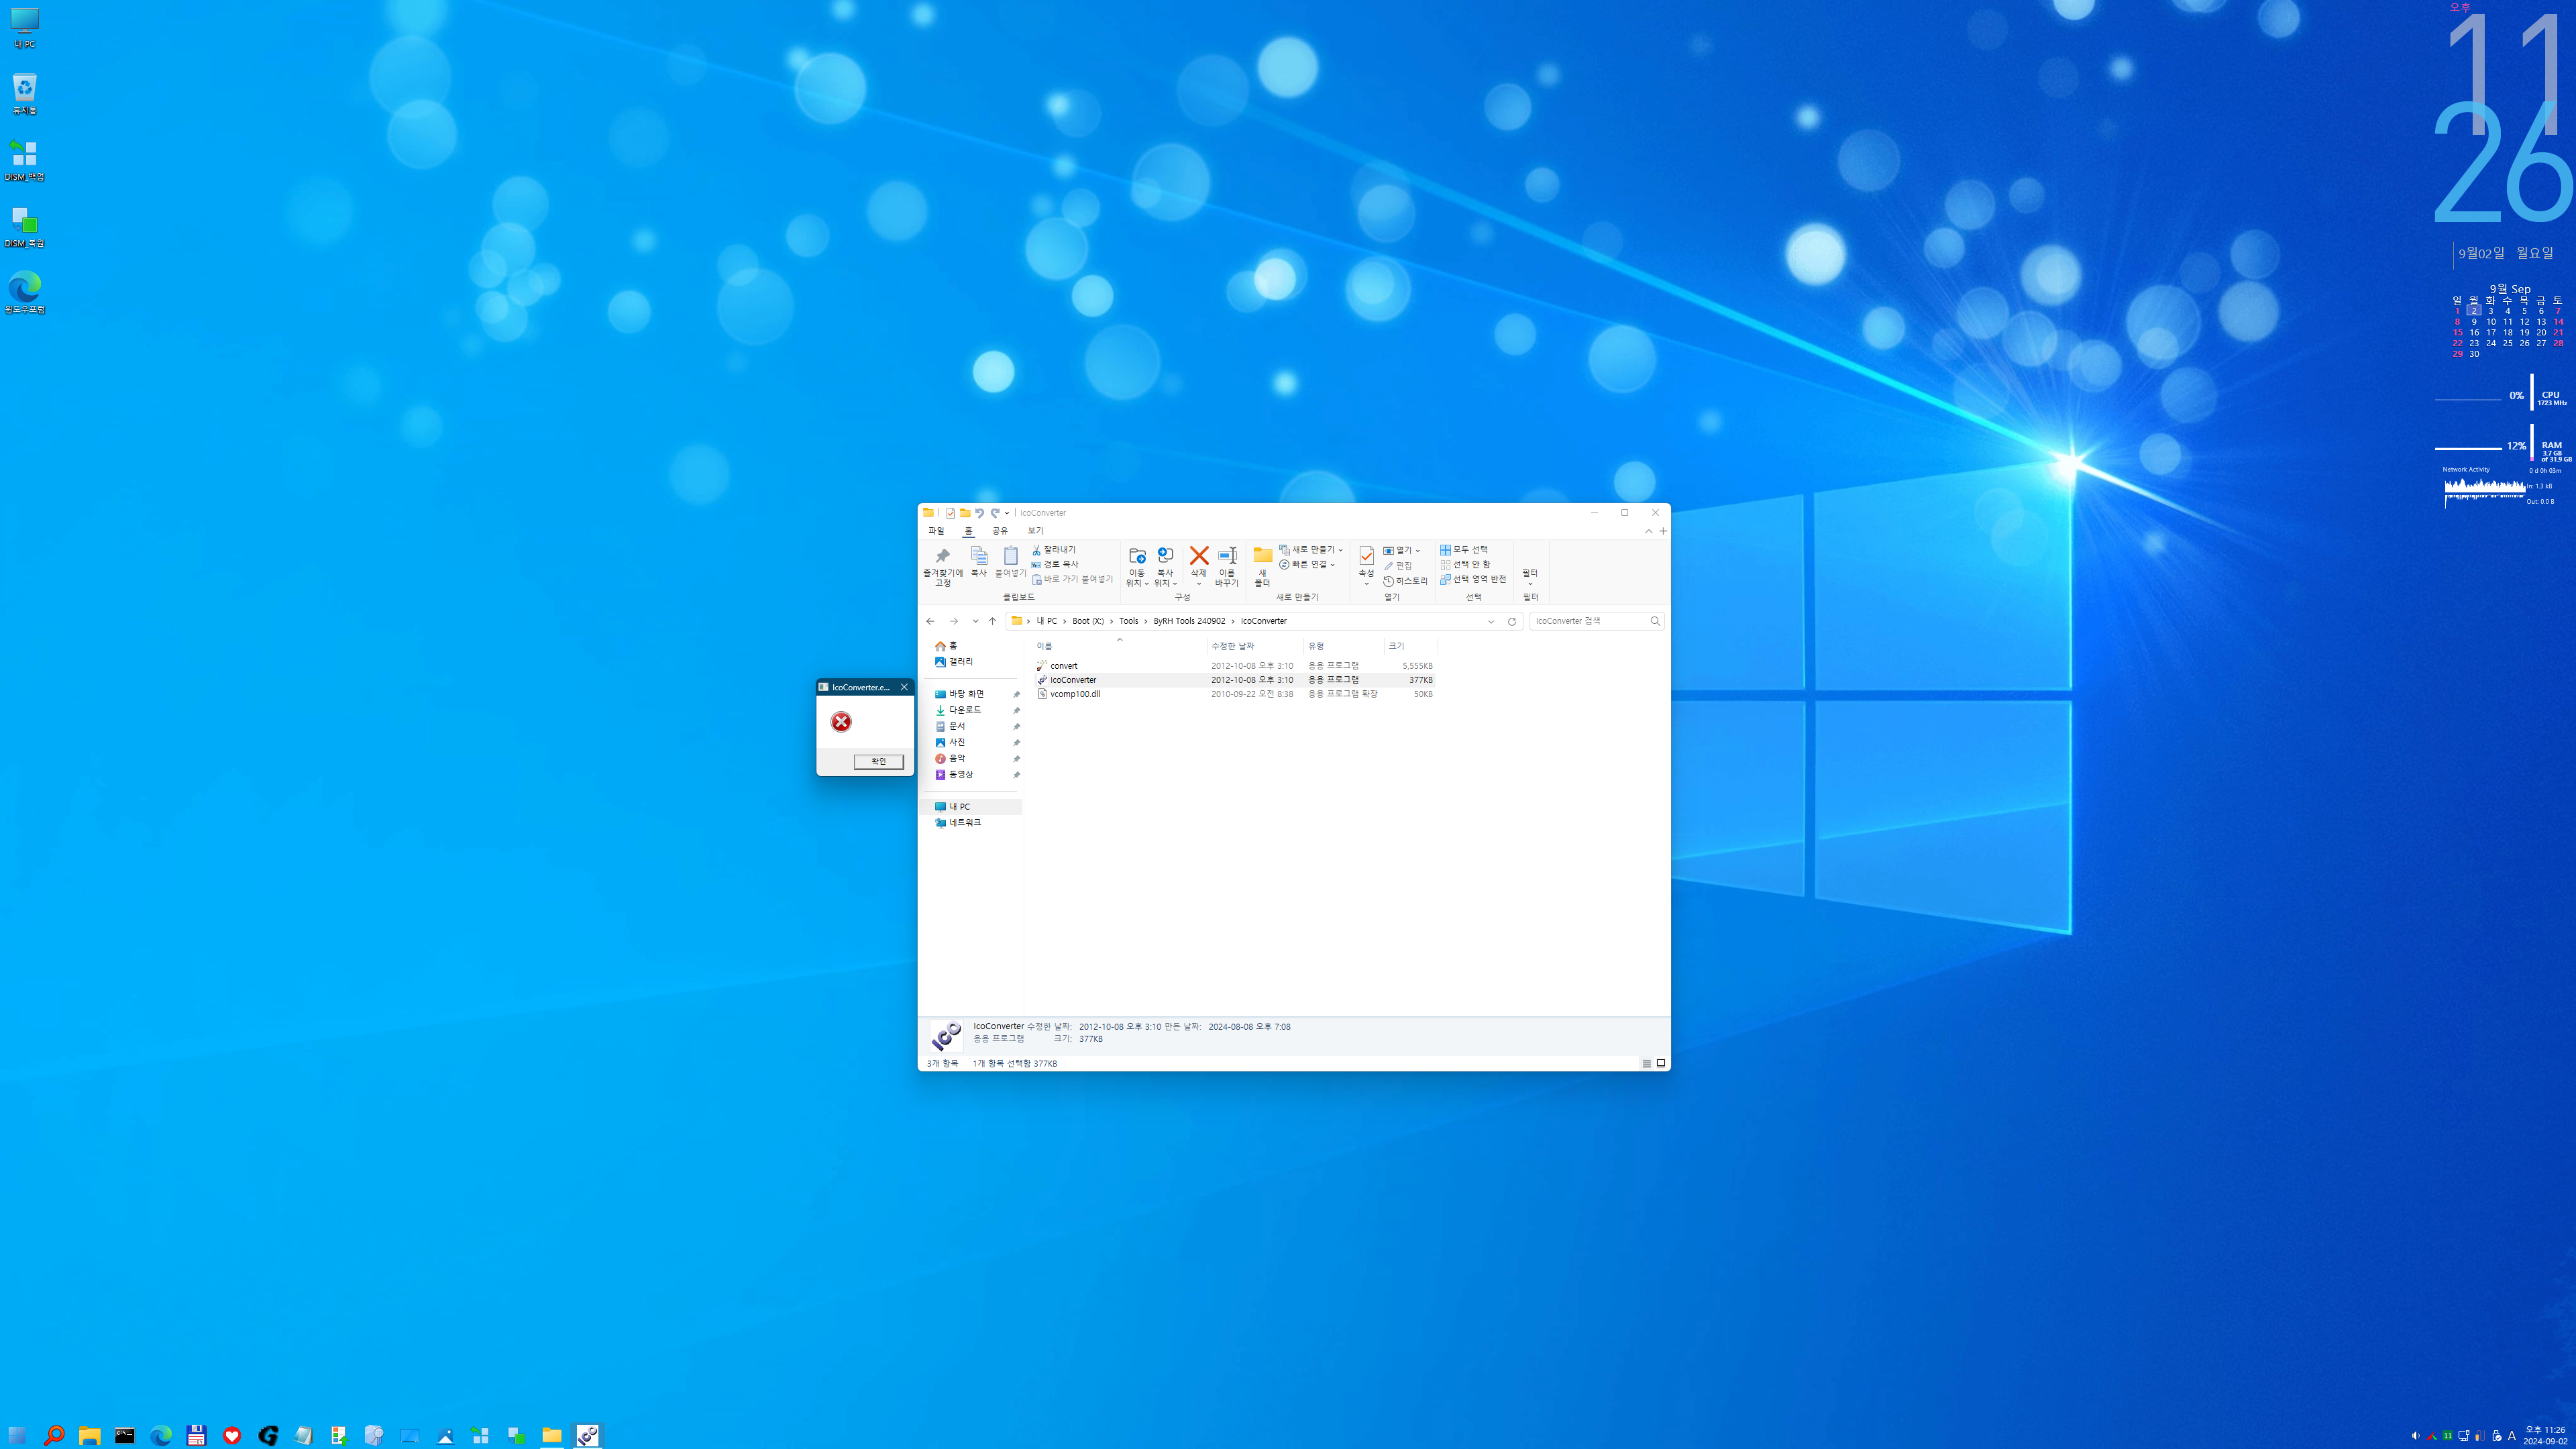This screenshot has width=2576, height=1449.
Task: Expand the 필터 (Filter) dropdown
Action: pyautogui.click(x=1530, y=577)
